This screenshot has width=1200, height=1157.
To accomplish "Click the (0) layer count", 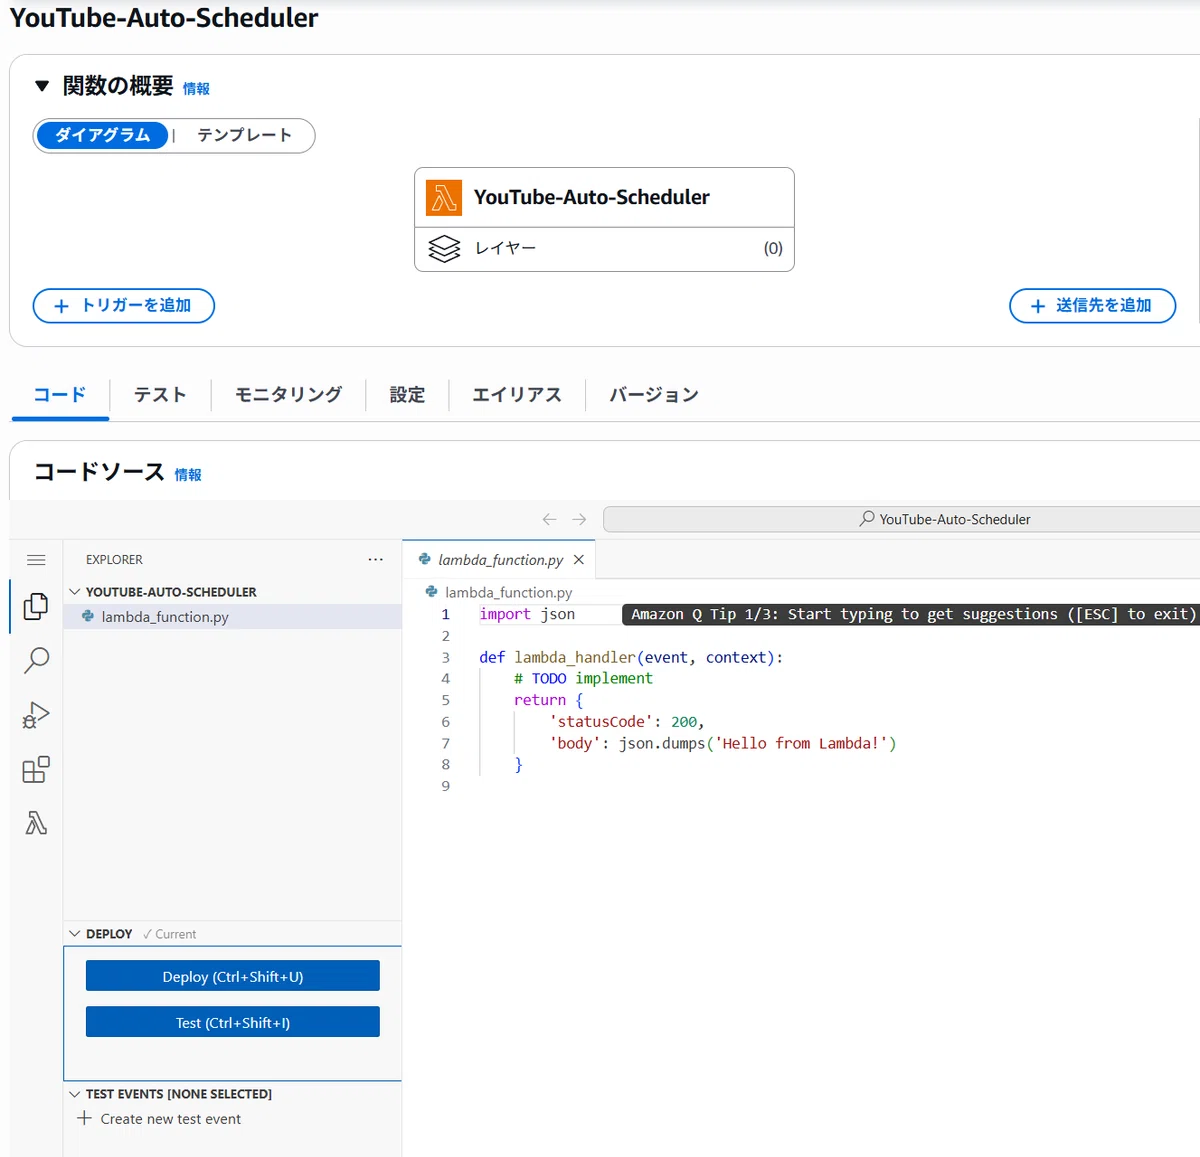I will [773, 248].
